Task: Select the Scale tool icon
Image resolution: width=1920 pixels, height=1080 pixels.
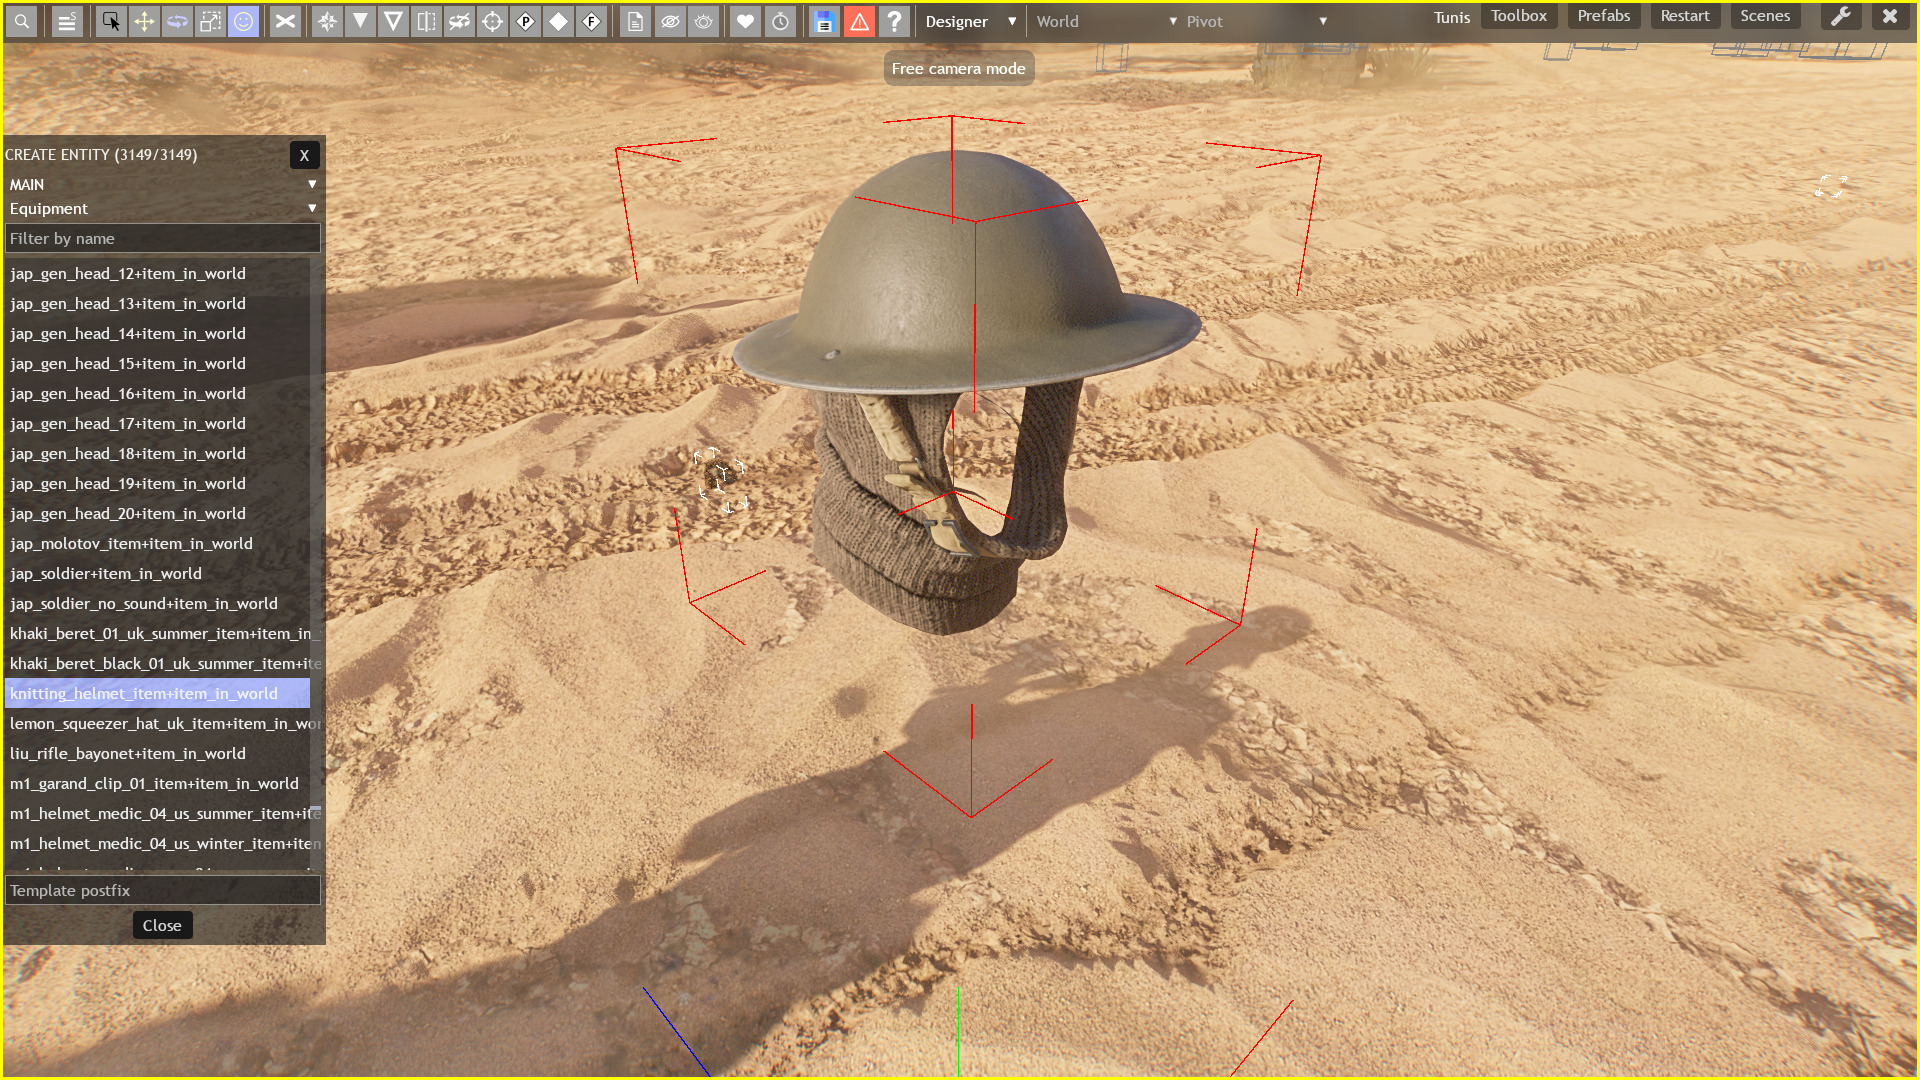Action: point(210,21)
